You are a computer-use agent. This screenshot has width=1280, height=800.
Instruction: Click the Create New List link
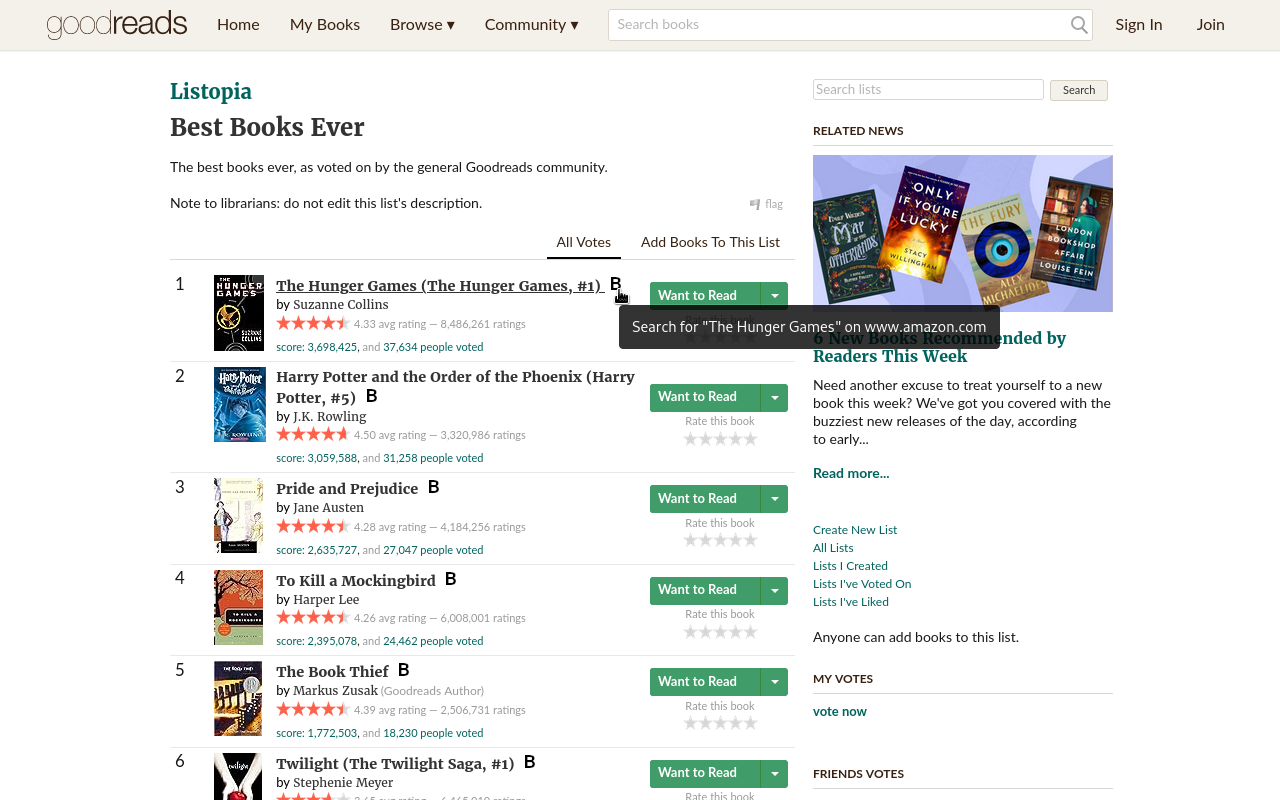(854, 530)
